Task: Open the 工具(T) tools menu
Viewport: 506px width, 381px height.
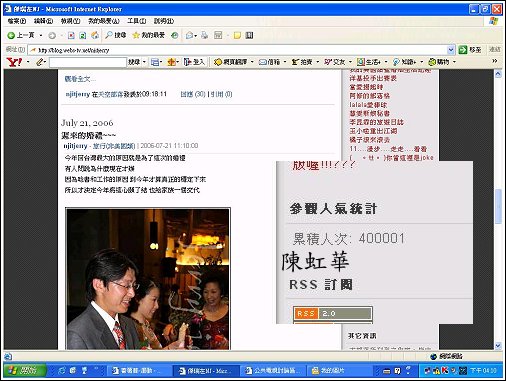Action: (x=137, y=21)
